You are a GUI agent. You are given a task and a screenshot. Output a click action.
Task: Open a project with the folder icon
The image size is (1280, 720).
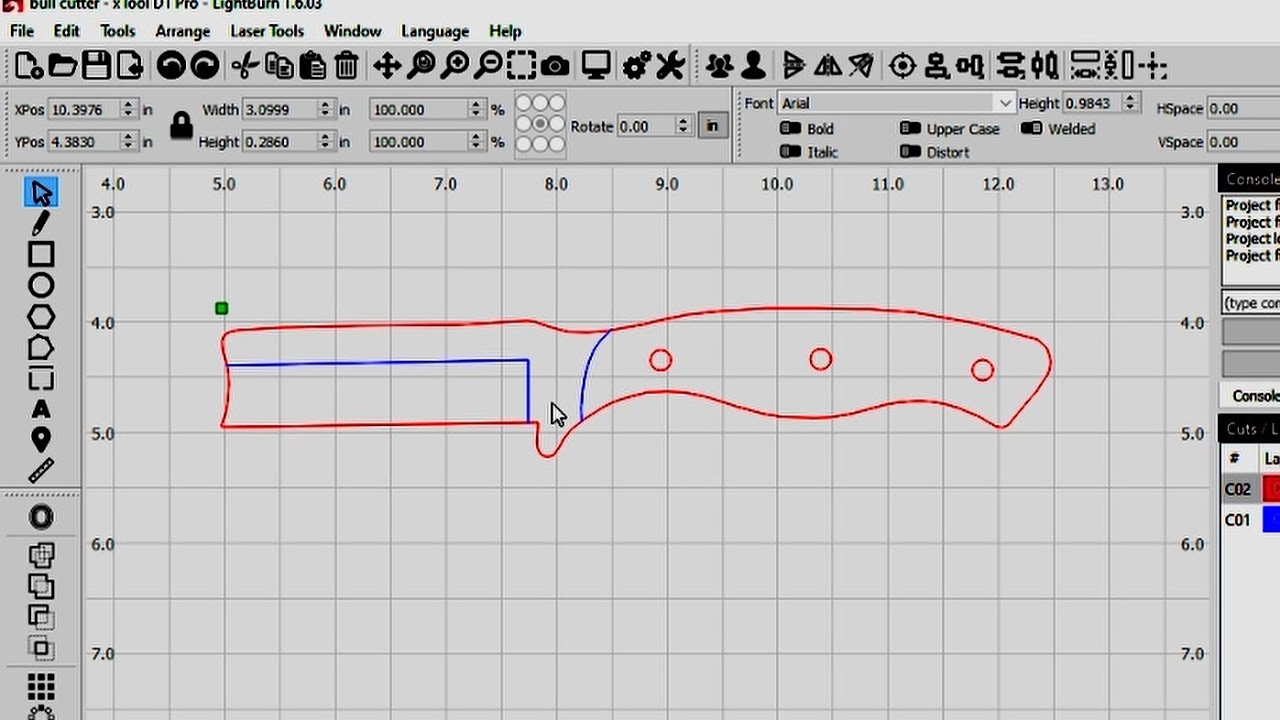[x=62, y=66]
